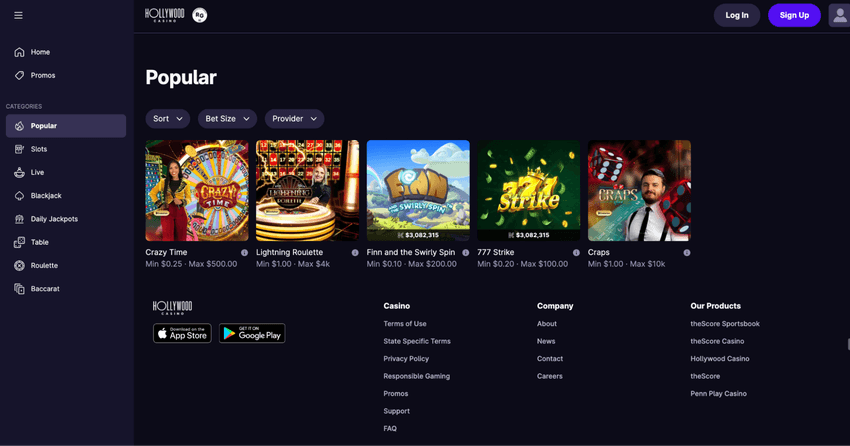850x446 pixels.
Task: Click the Blackjack spade icon
Action: 20,196
